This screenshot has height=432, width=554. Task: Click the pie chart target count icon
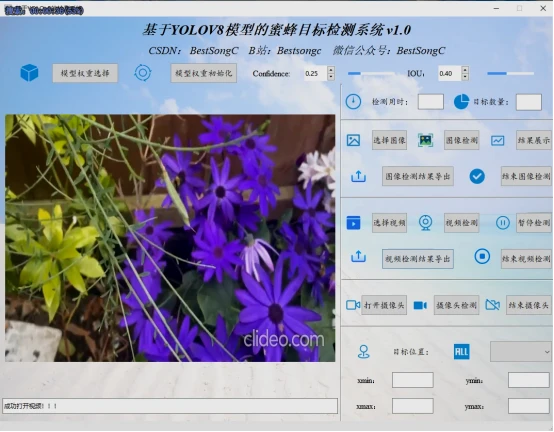coord(461,102)
